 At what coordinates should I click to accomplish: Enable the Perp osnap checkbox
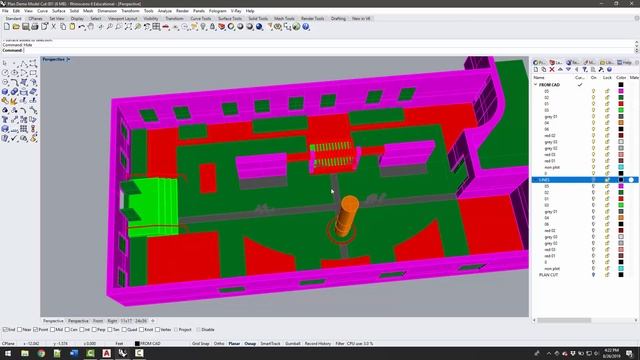(x=94, y=329)
